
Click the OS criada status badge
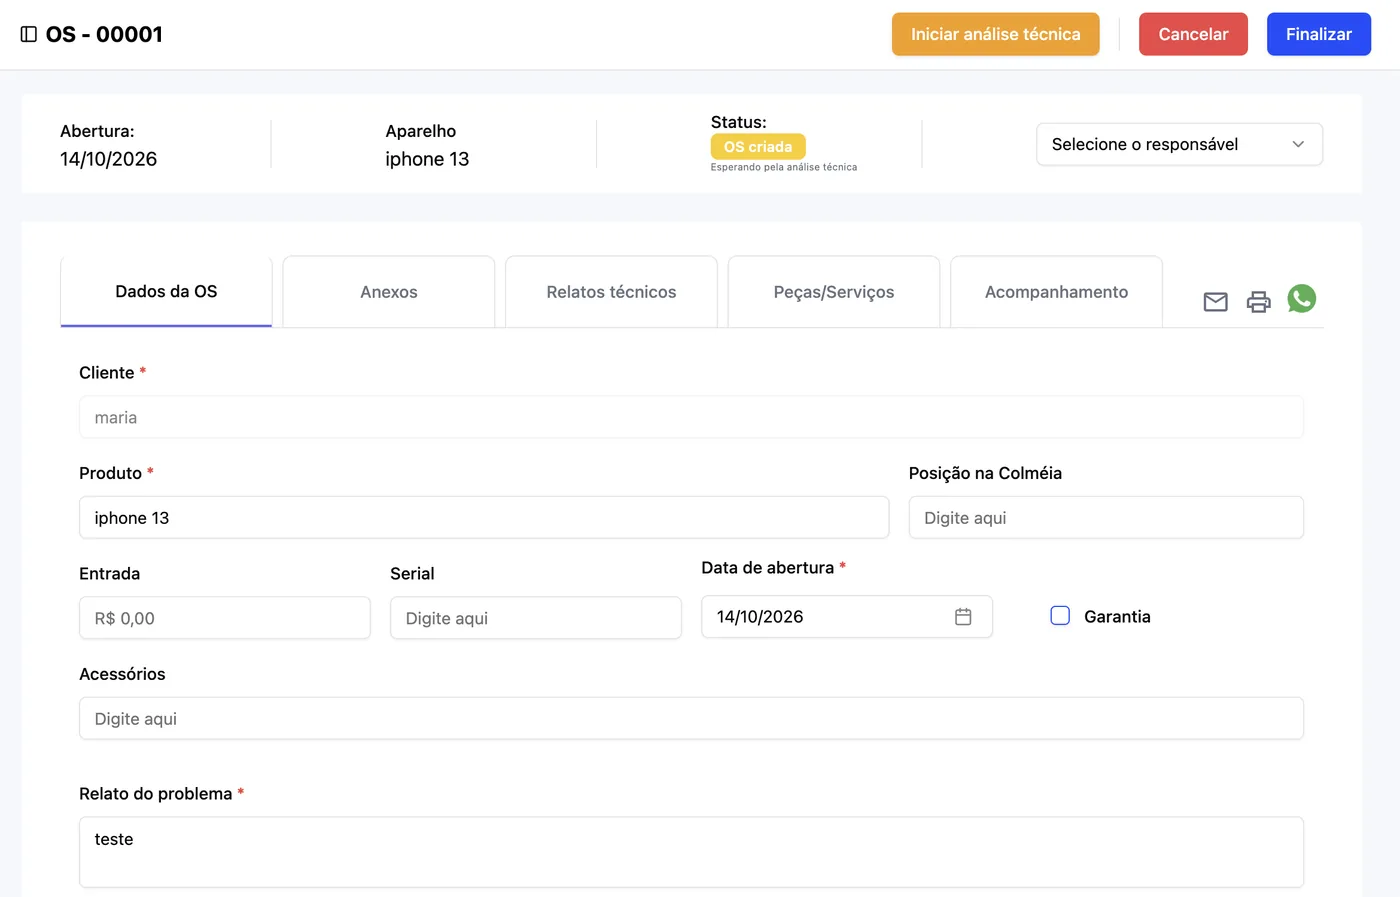[x=758, y=147]
